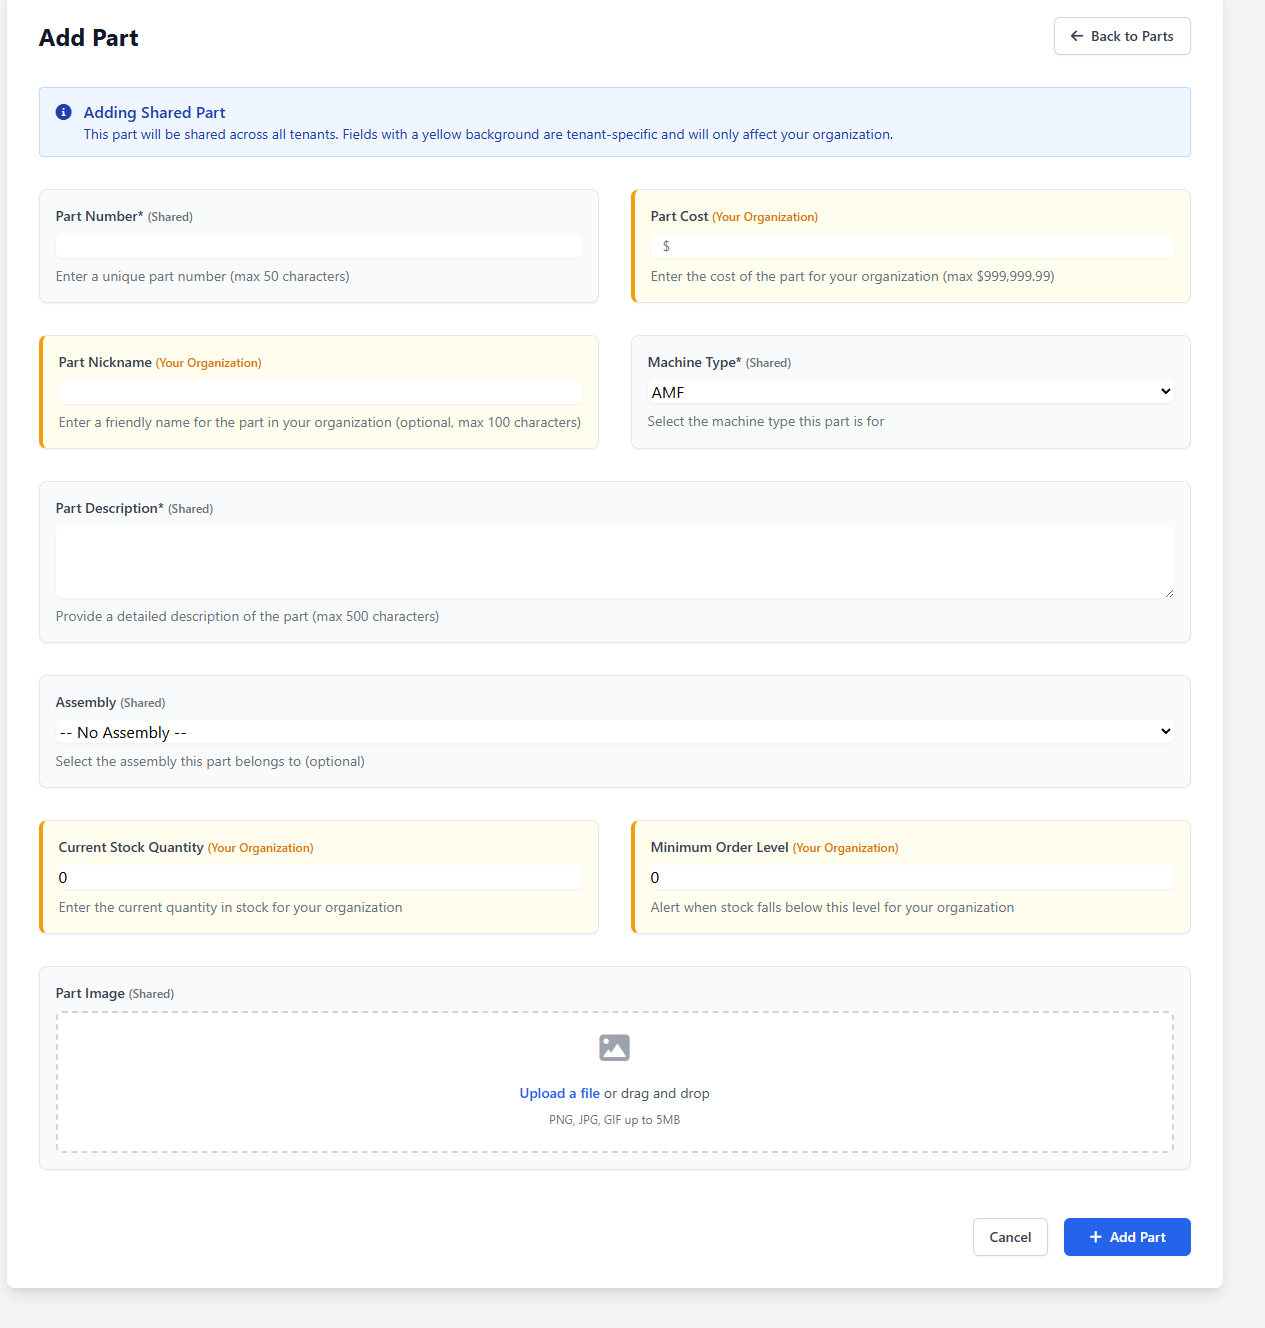
Task: Submit with the blue Add Part button
Action: tap(1127, 1237)
